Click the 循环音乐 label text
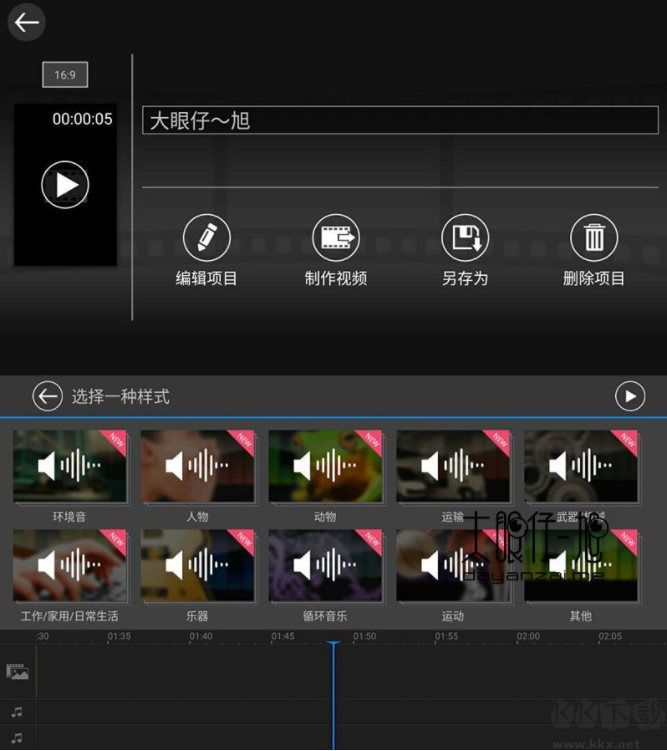Screen dimensions: 667x751 coord(325,616)
